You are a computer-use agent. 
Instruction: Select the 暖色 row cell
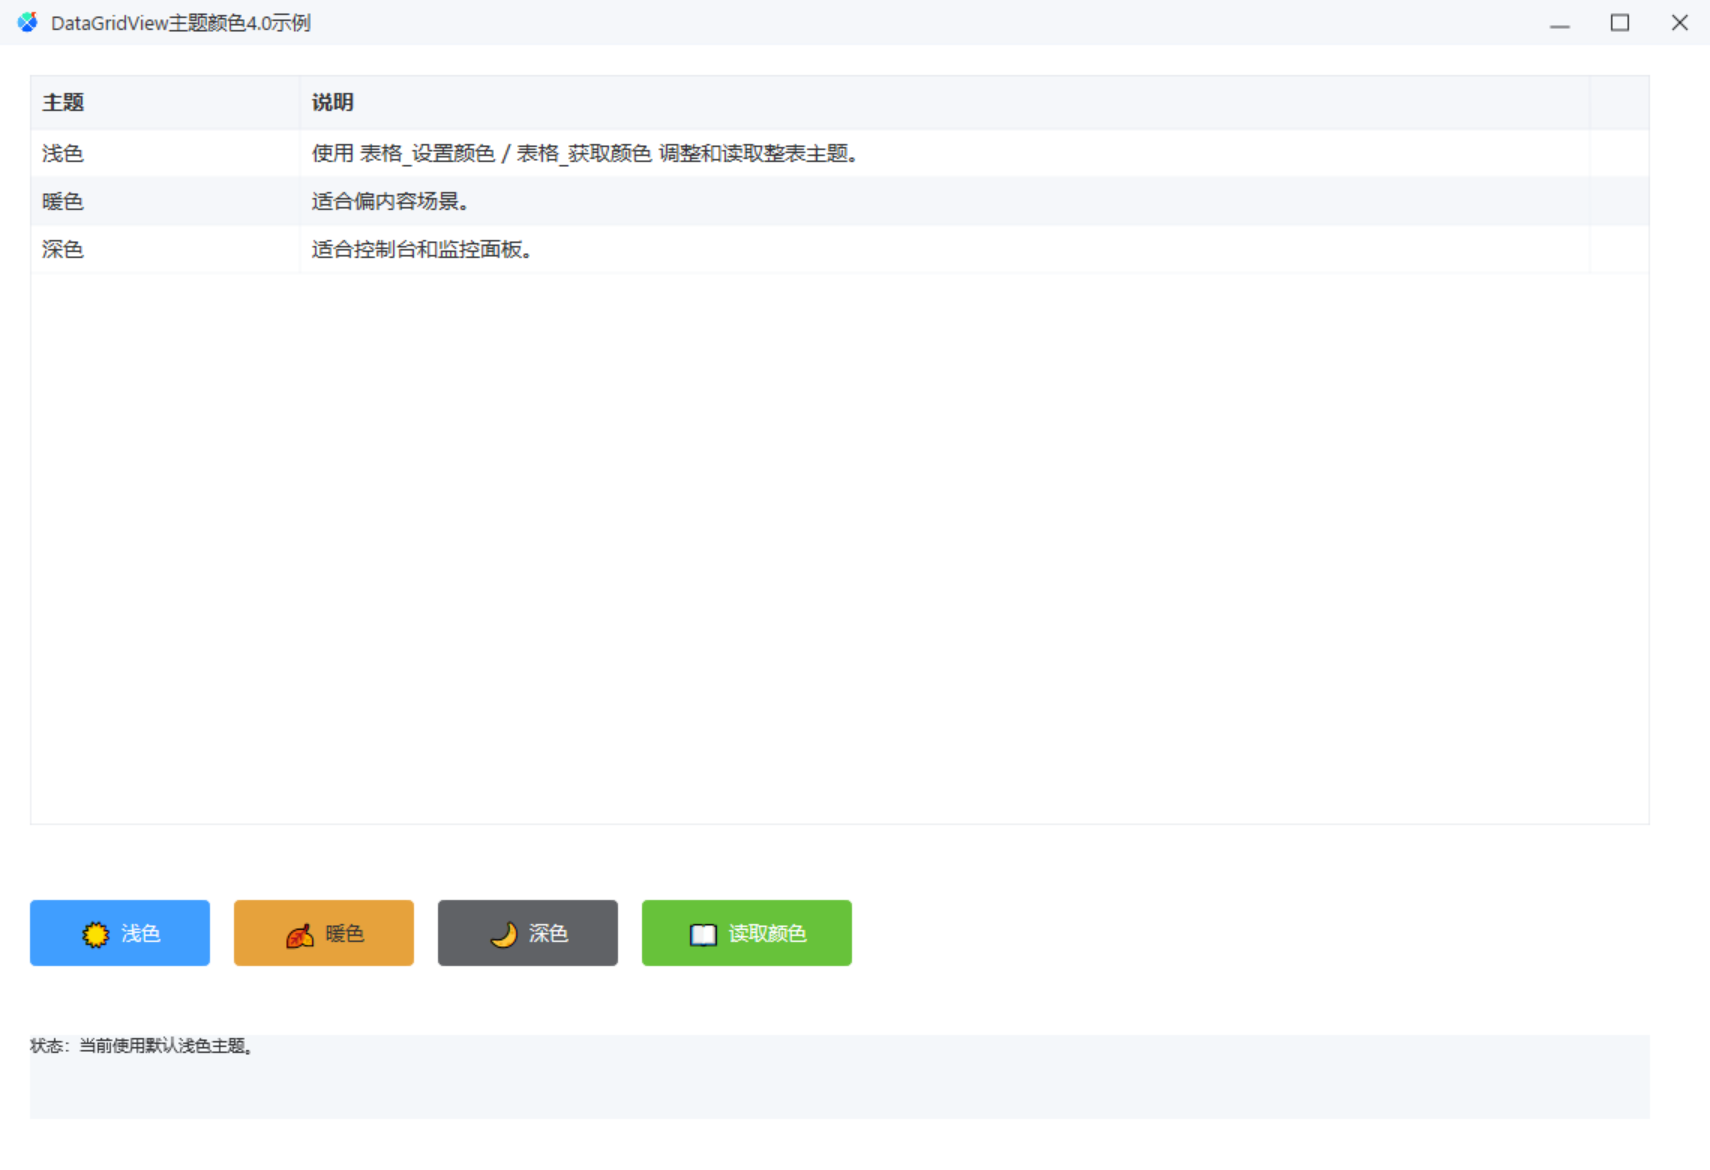[165, 201]
